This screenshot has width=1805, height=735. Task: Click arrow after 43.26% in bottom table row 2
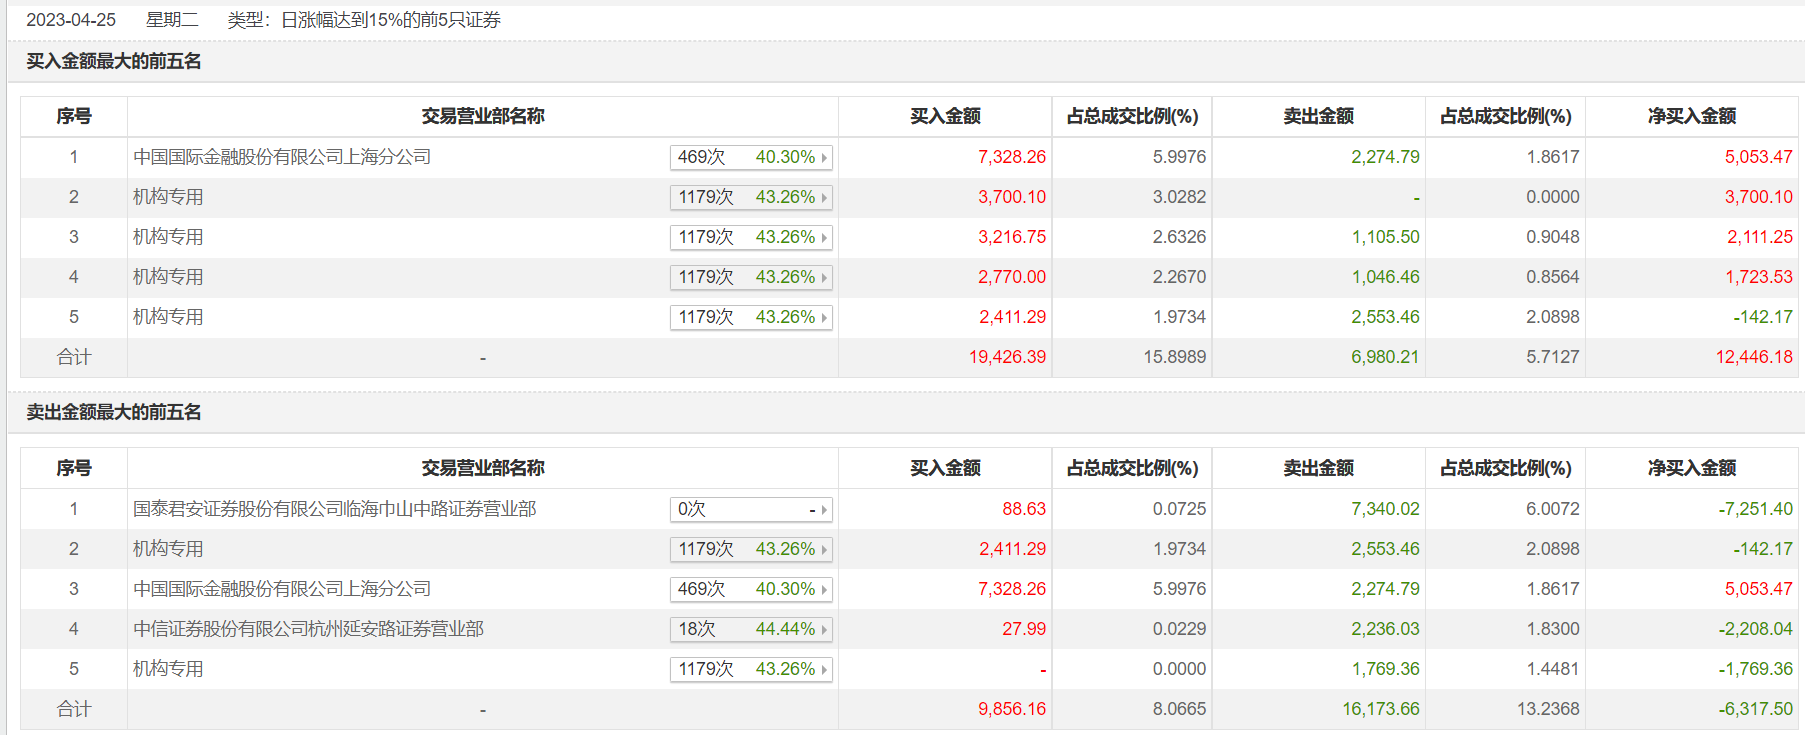click(824, 550)
